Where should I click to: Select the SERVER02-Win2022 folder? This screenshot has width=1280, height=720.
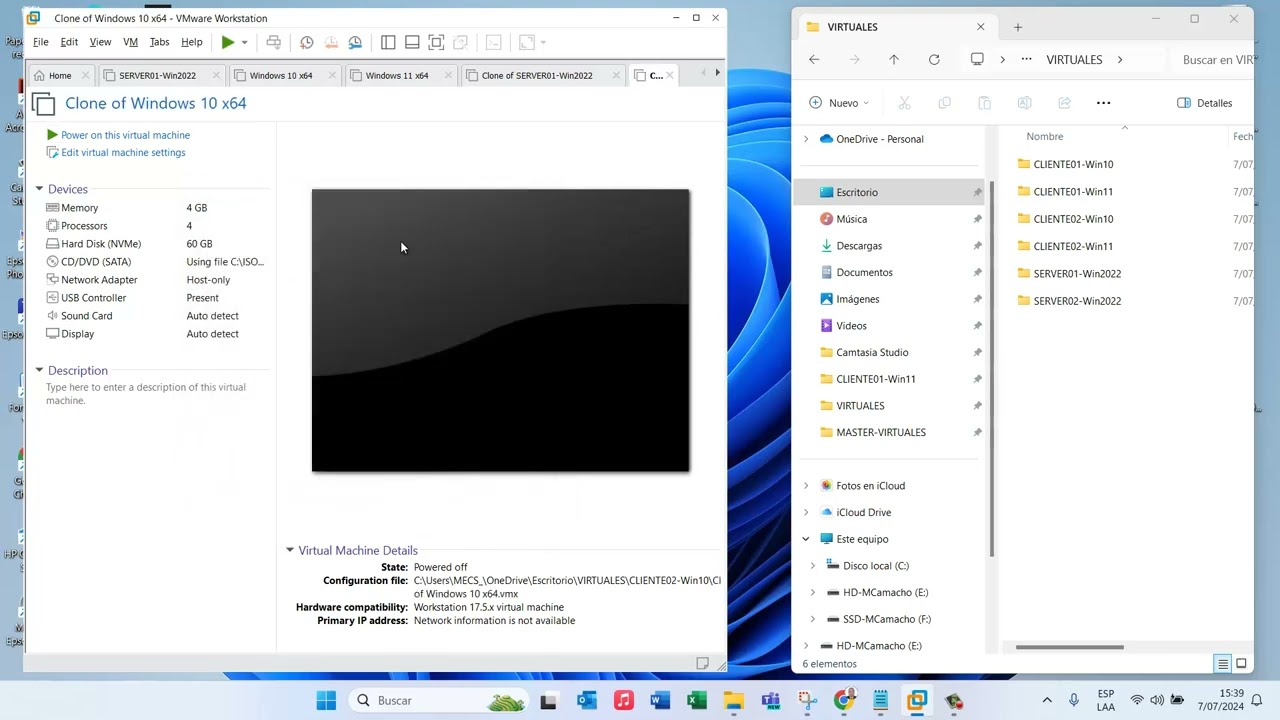1077,301
